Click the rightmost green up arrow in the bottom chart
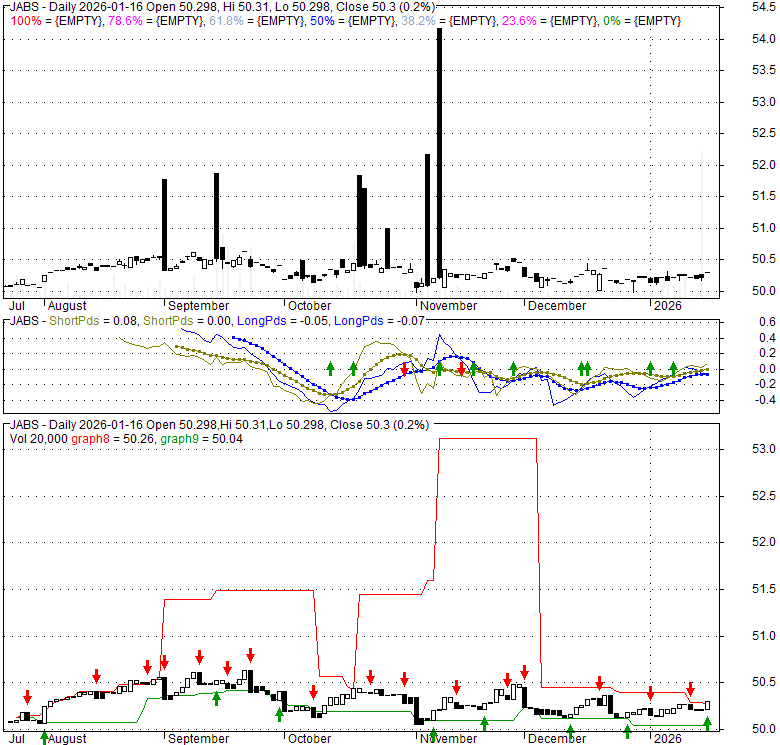This screenshot has width=780, height=745. pyautogui.click(x=707, y=723)
